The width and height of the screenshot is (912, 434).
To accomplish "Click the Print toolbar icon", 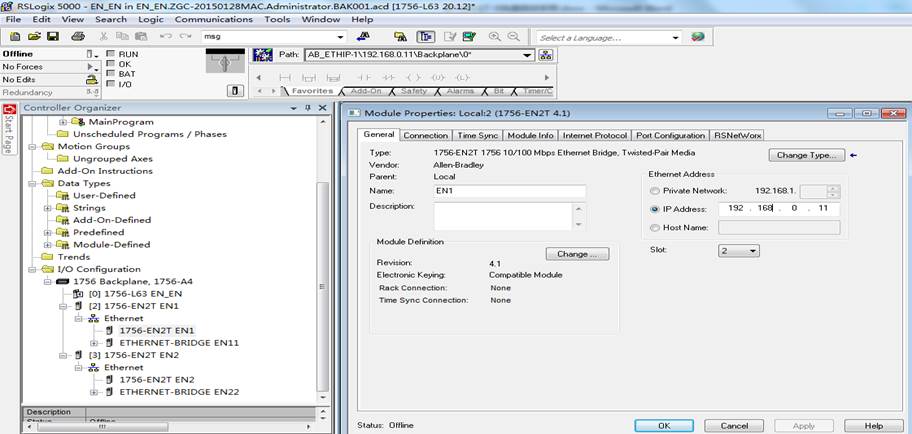I will [78, 36].
